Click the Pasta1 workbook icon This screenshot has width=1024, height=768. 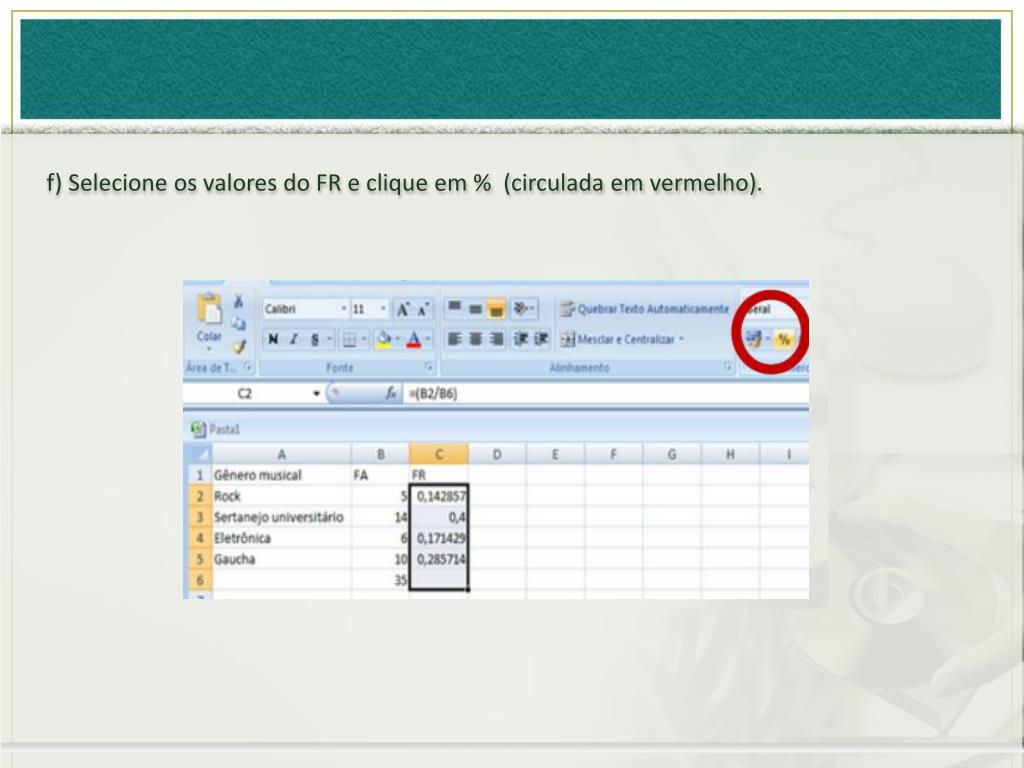tap(198, 429)
